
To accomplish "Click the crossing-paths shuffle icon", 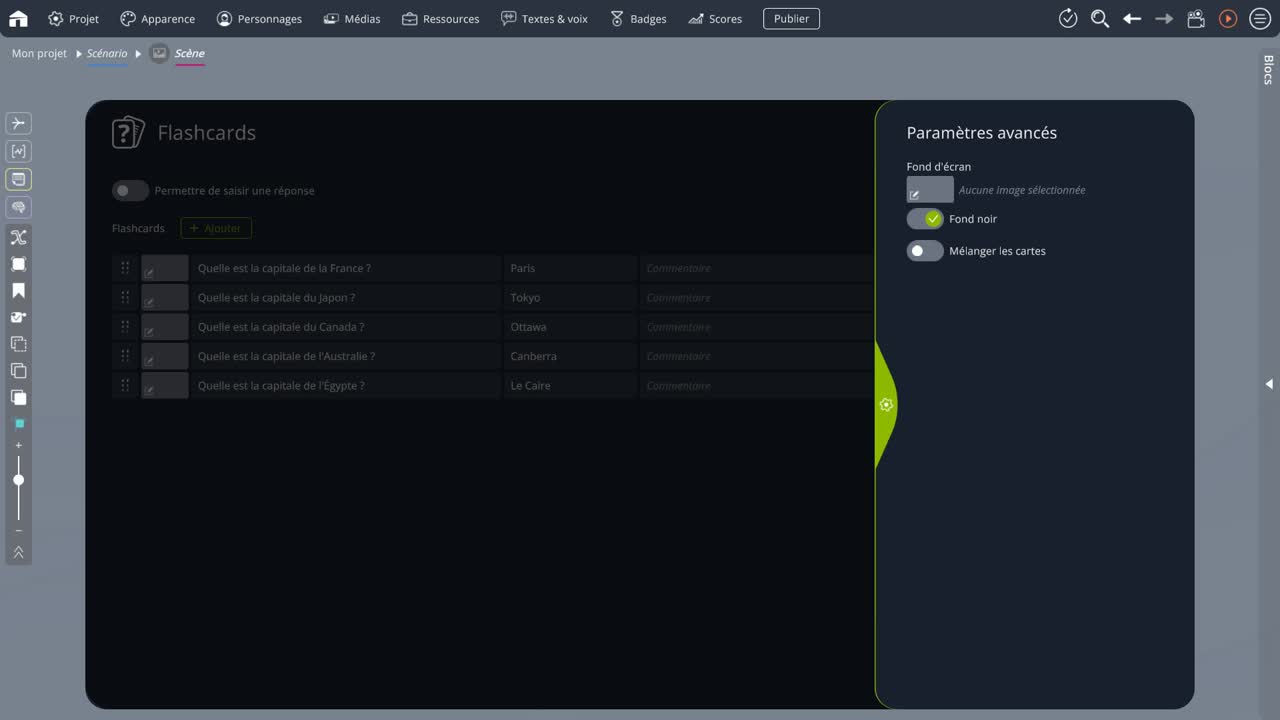I will [18, 237].
